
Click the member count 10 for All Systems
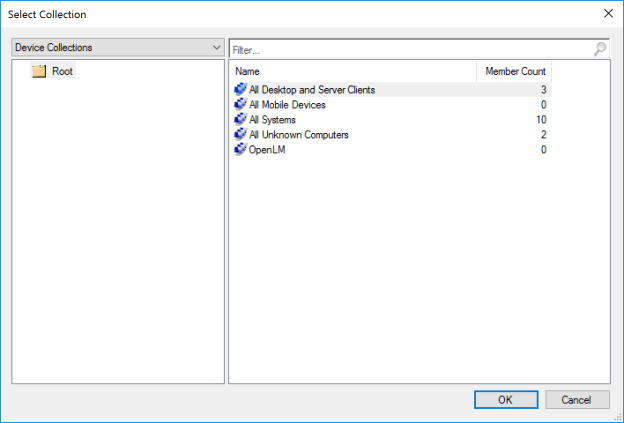[x=540, y=120]
